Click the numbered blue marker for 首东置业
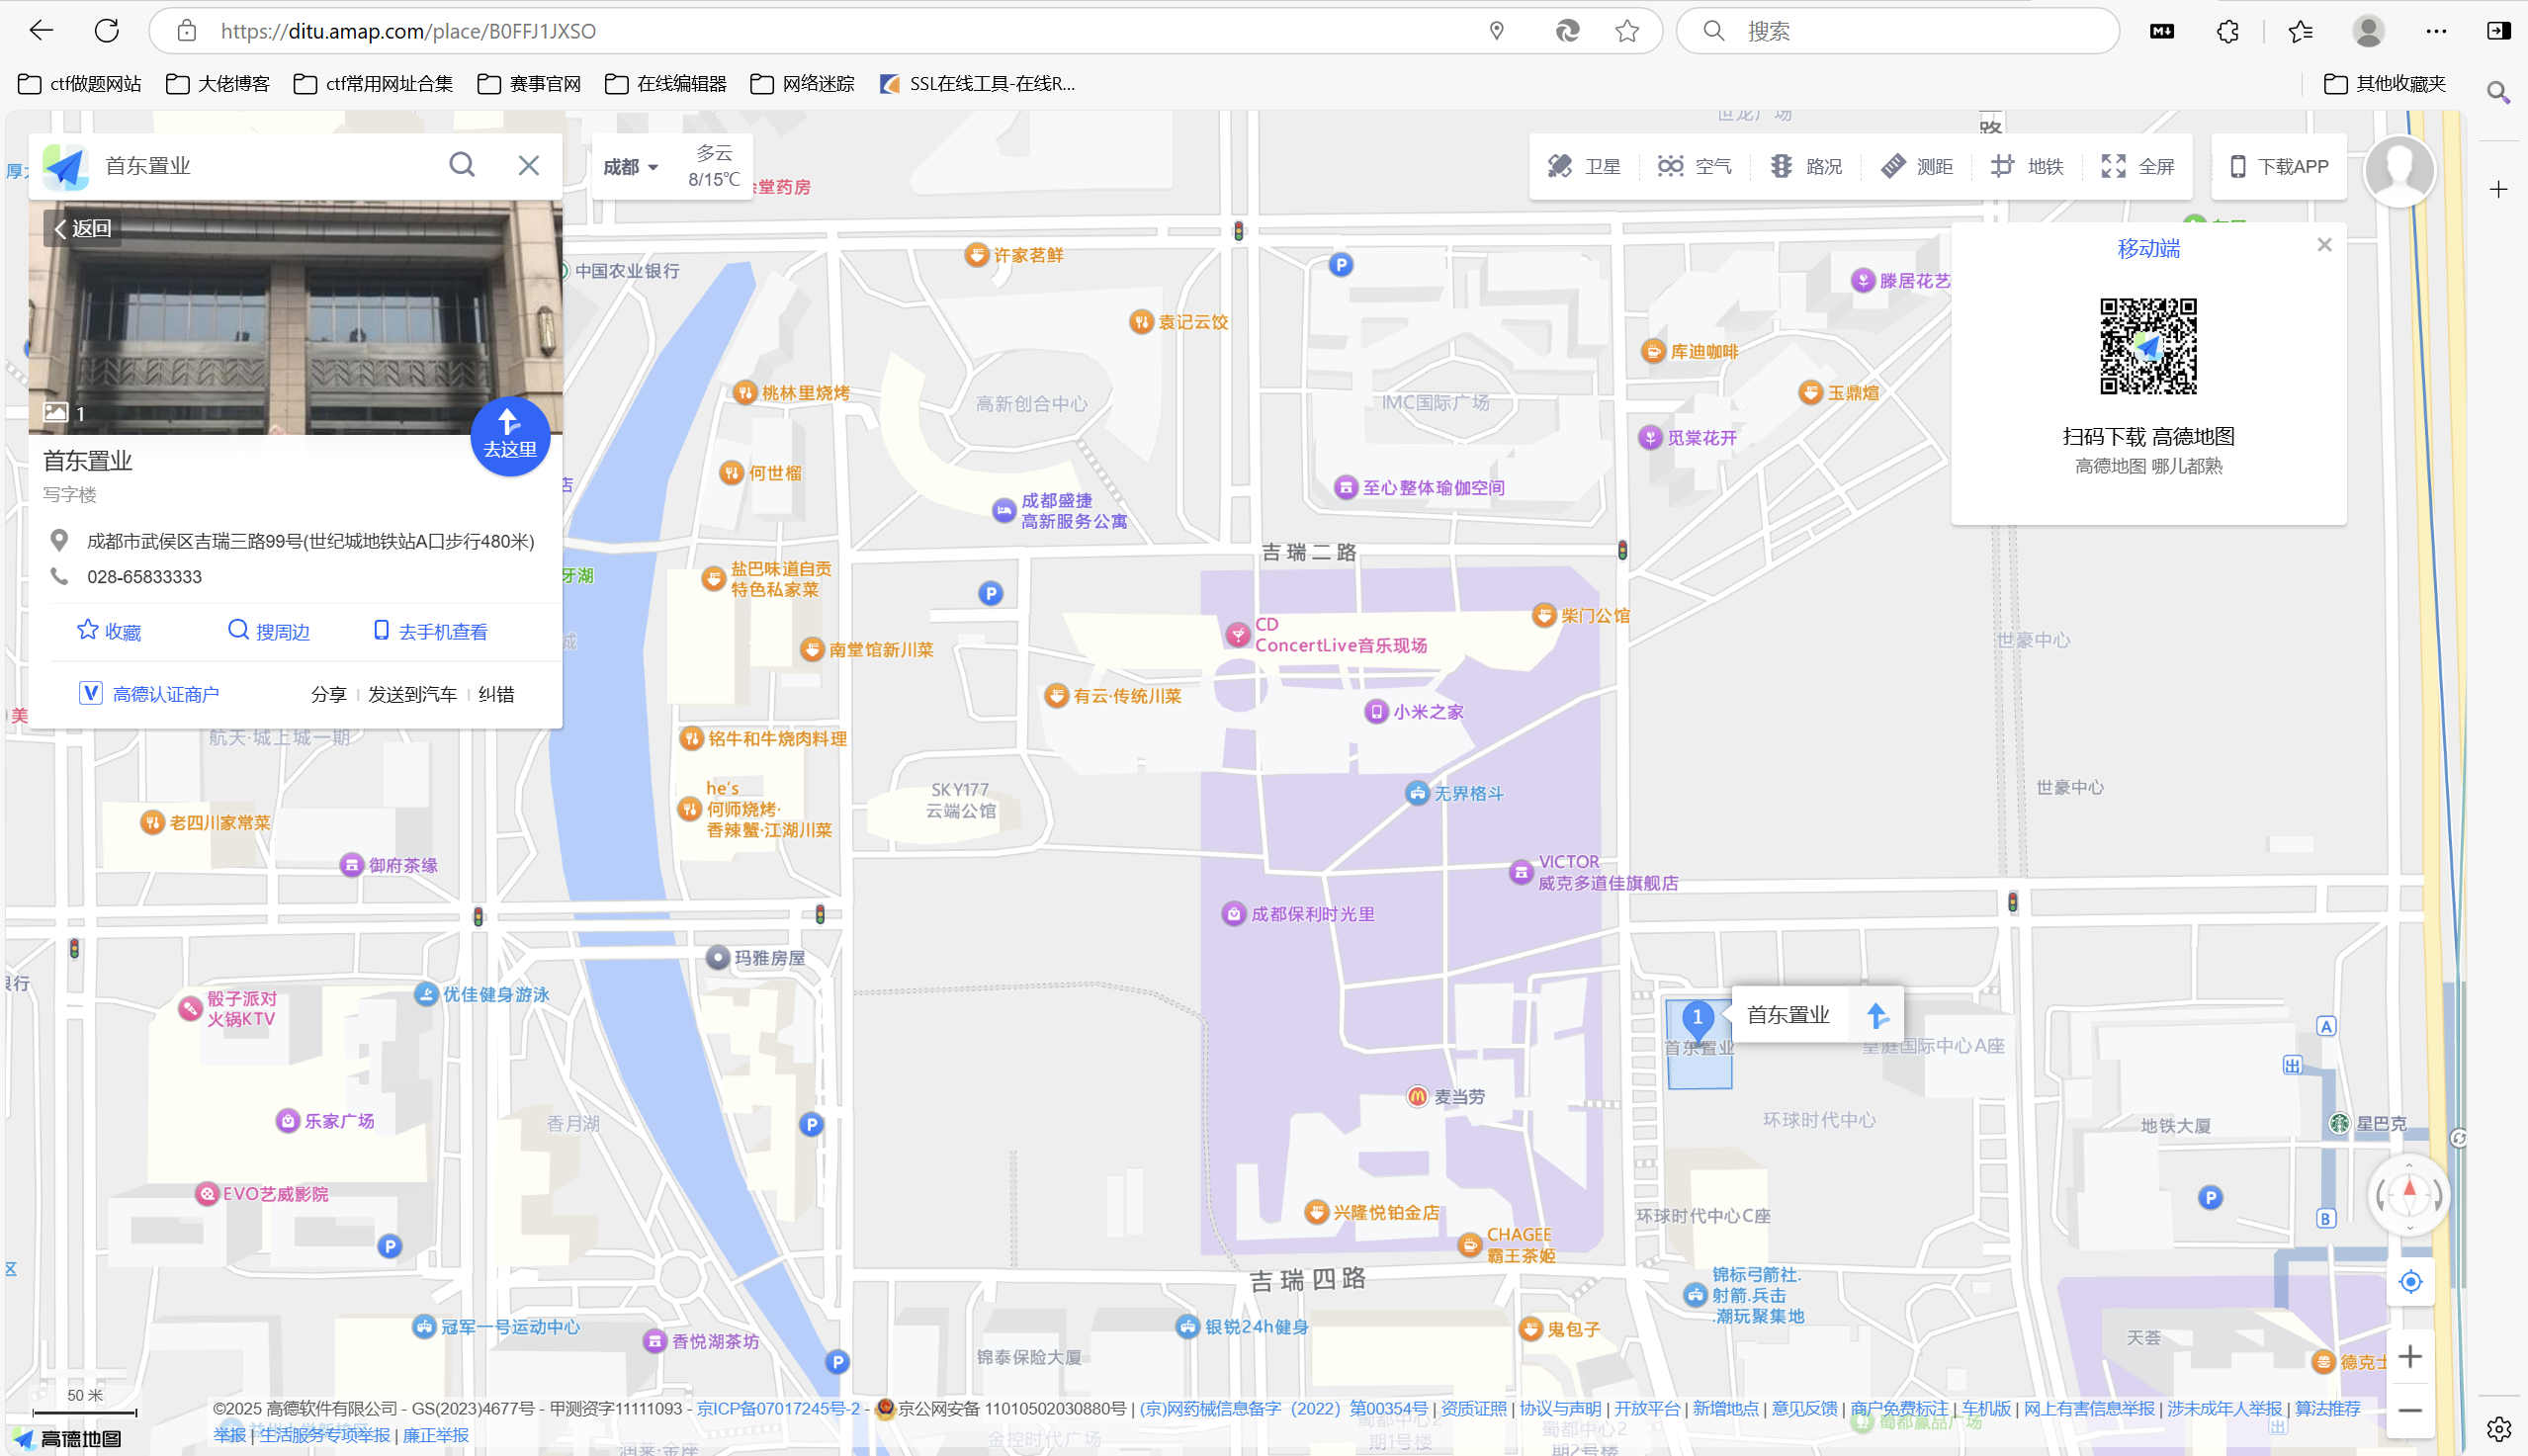Screen dimensions: 2528x1456 coord(1697,1019)
